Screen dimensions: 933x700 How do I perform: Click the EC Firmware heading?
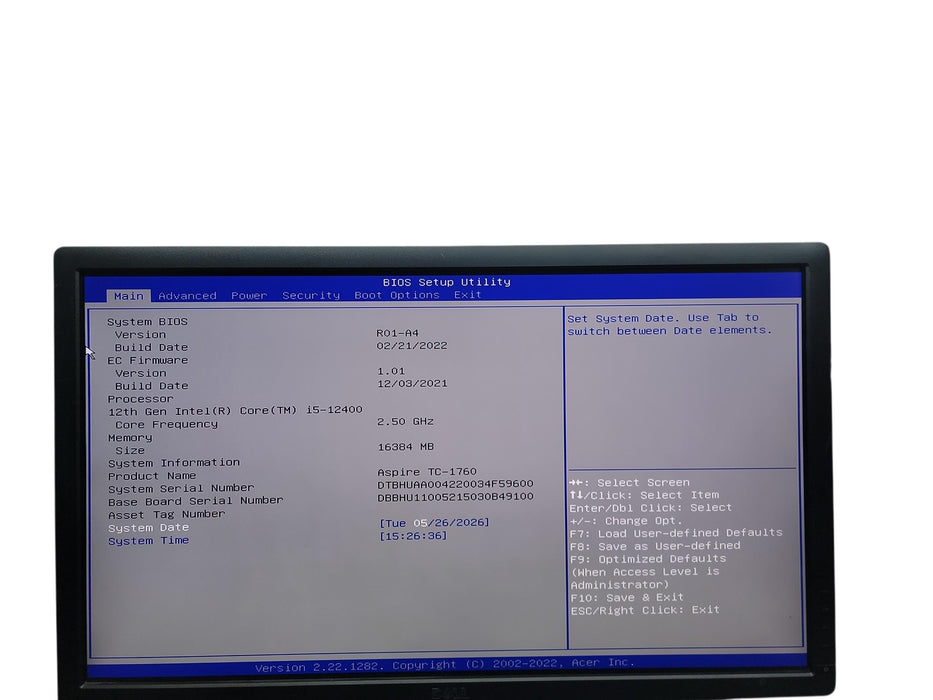pyautogui.click(x=148, y=360)
